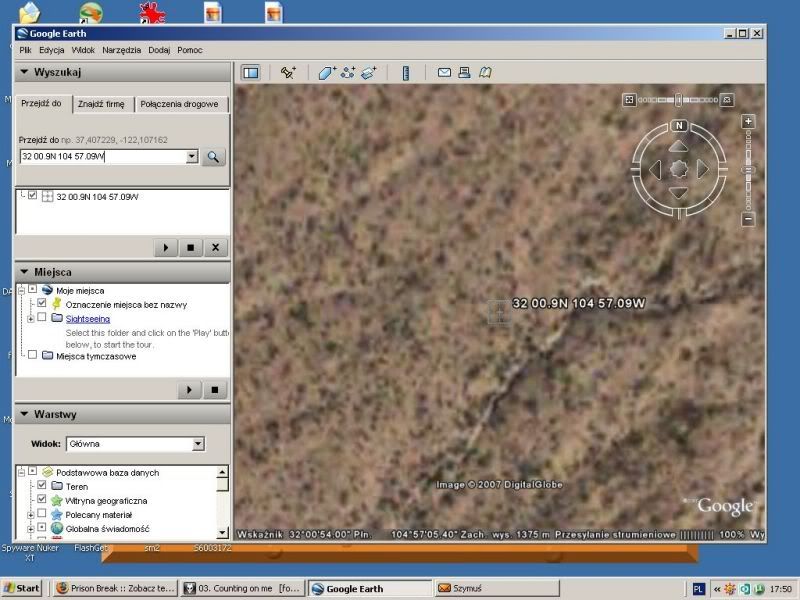Enable the Polecany materiał layer checkbox
Image resolution: width=800 pixels, height=600 pixels.
coord(42,513)
